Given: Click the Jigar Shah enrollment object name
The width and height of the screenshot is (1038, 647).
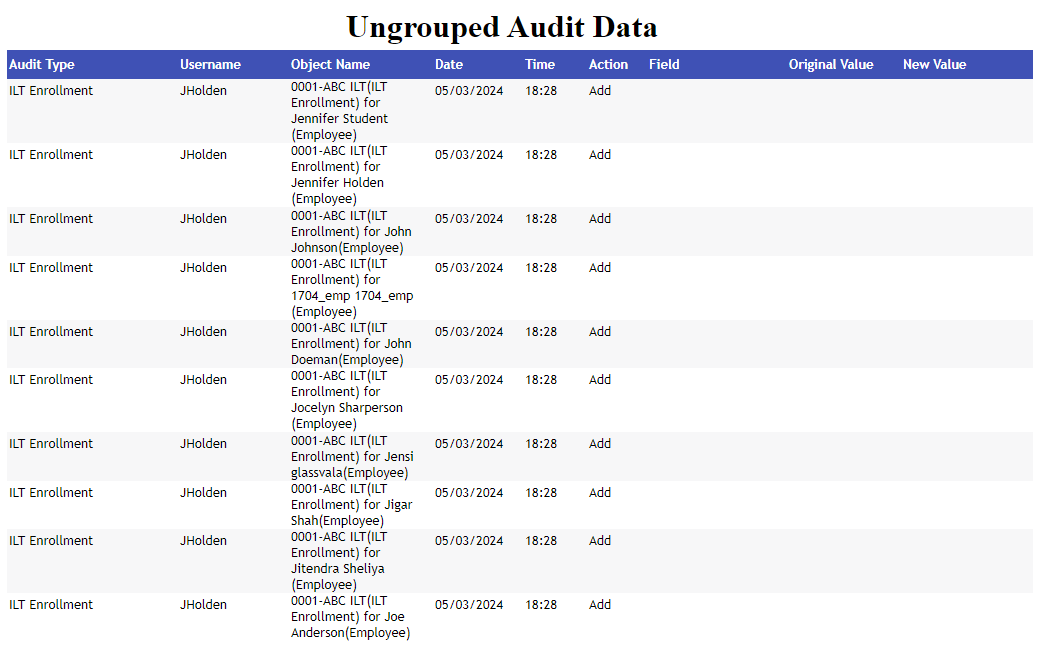Looking at the screenshot, I should [x=350, y=506].
